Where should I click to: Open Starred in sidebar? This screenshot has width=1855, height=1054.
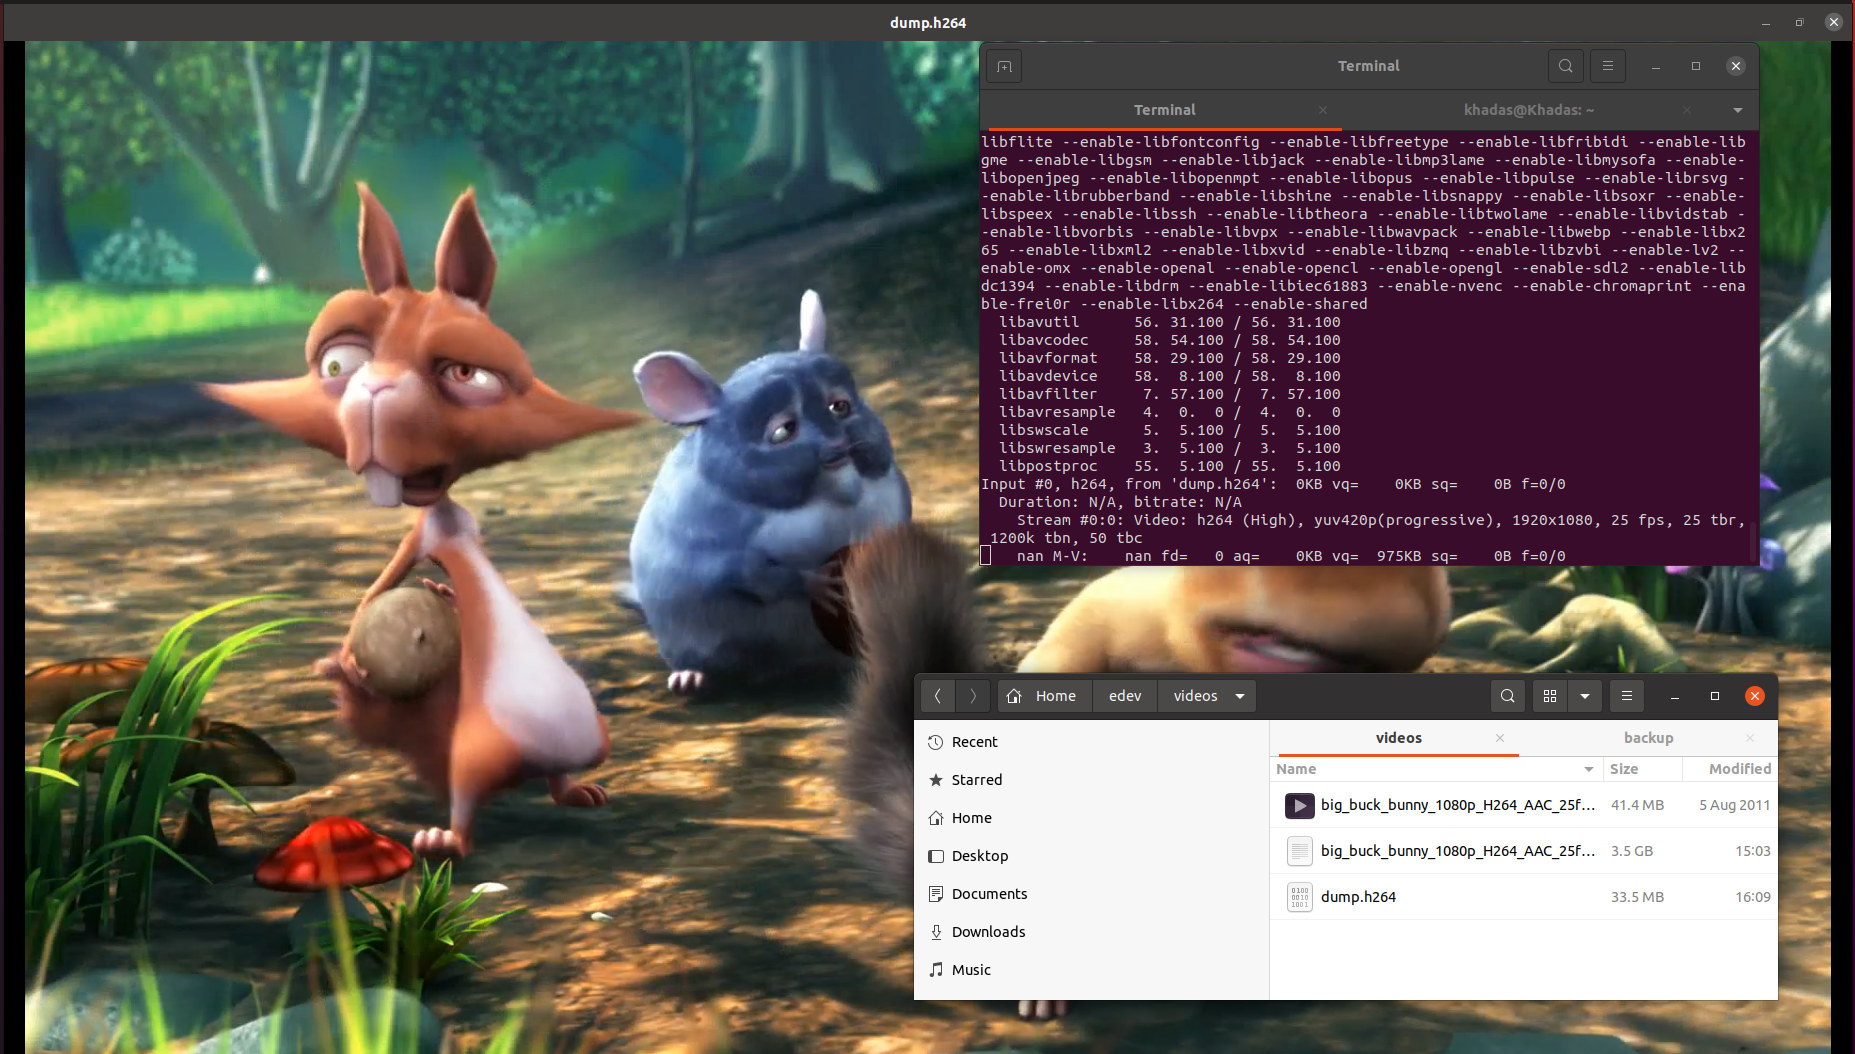[x=1091, y=780]
